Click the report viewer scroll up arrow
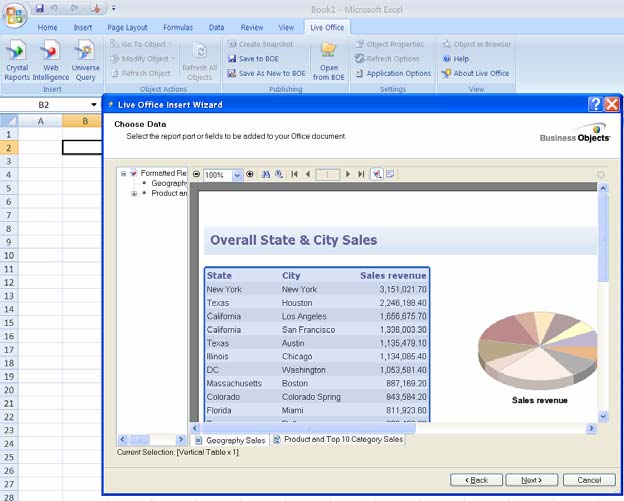Screen dimensions: 624x501 (x=603, y=188)
